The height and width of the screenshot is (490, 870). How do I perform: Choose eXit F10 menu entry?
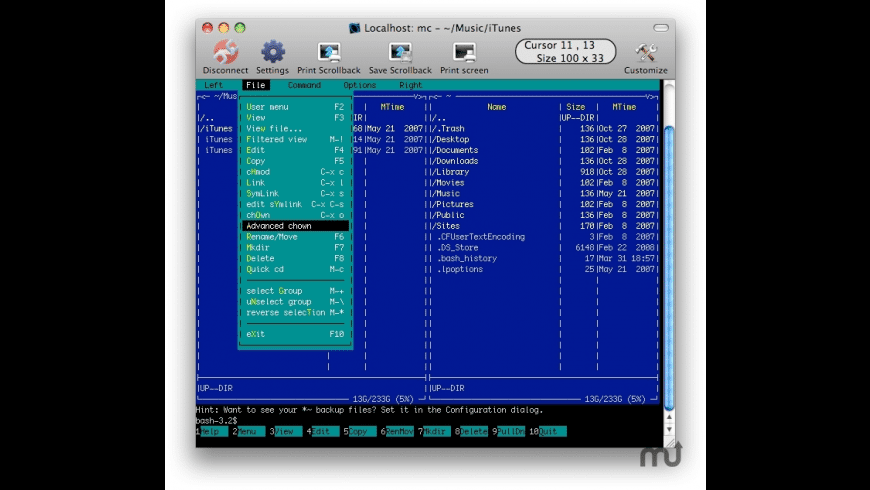[295, 334]
